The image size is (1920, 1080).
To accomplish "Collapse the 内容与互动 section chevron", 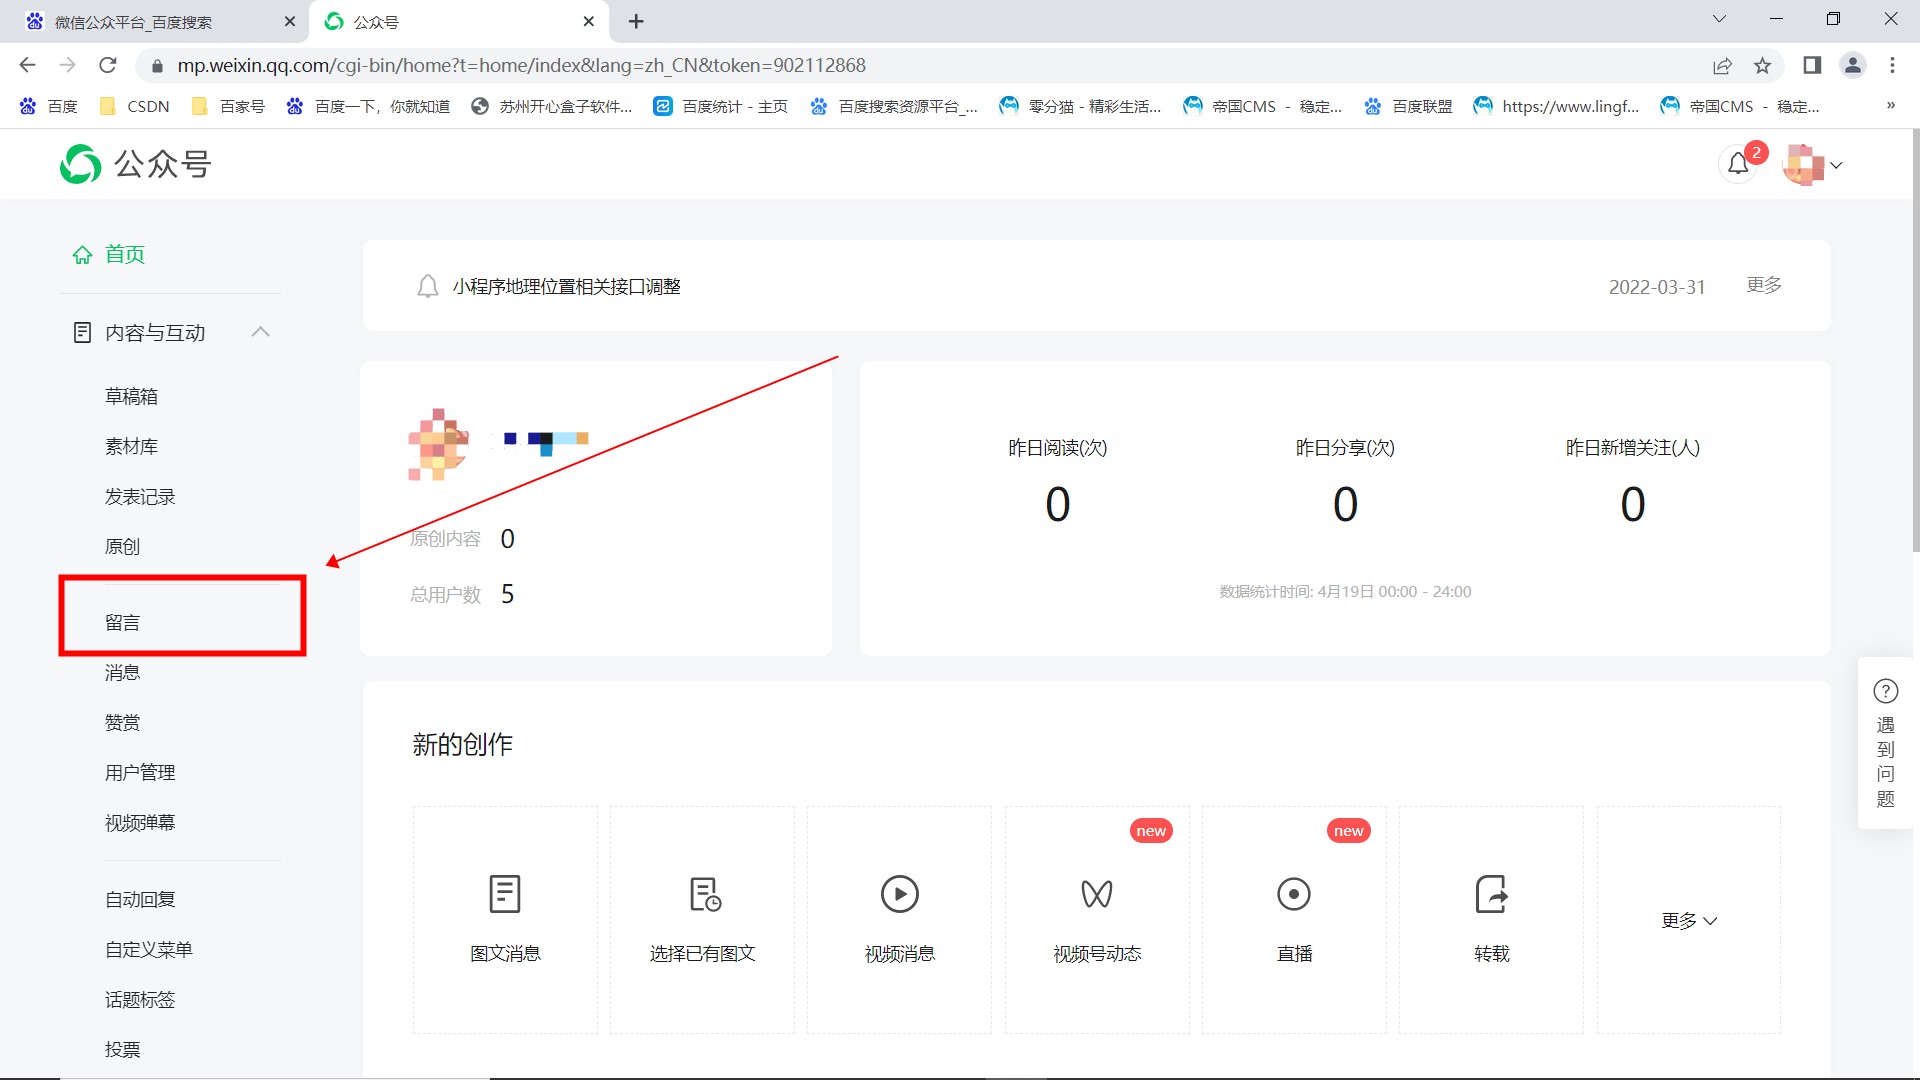I will coord(261,332).
